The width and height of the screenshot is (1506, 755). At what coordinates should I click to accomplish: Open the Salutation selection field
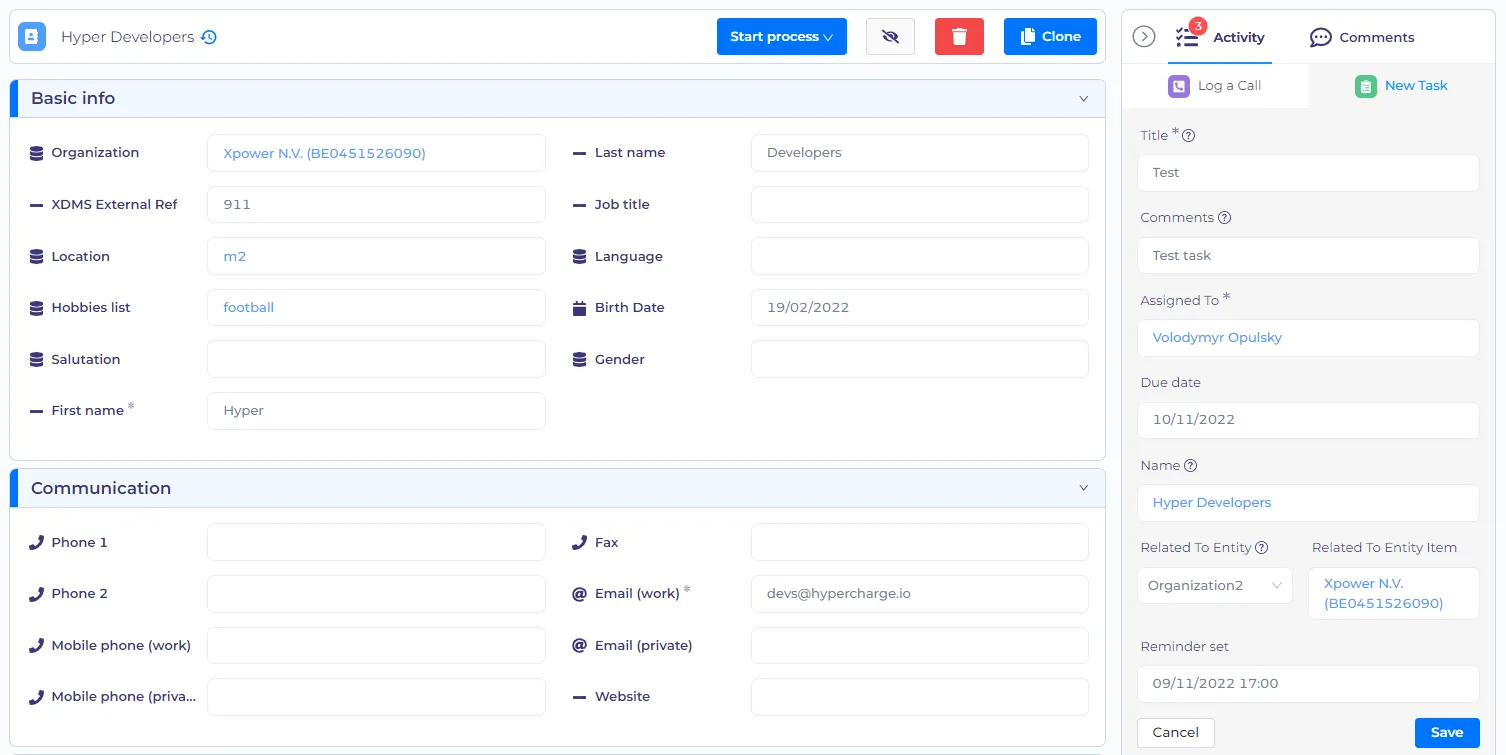[x=376, y=359]
